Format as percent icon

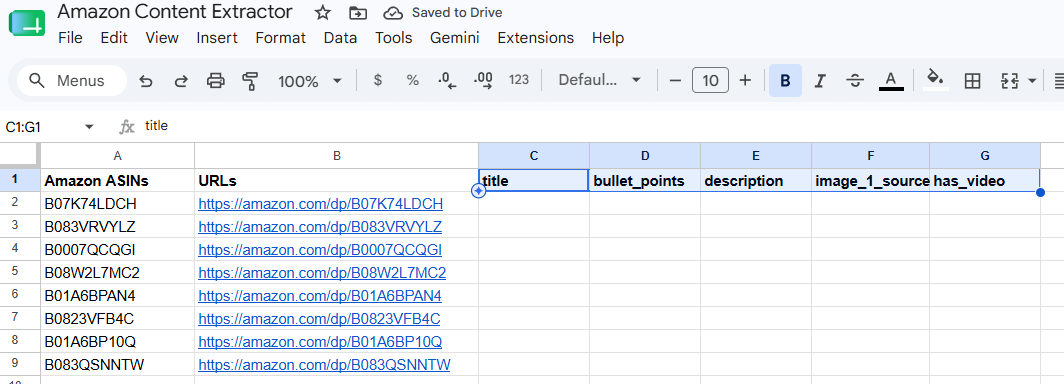pos(413,80)
